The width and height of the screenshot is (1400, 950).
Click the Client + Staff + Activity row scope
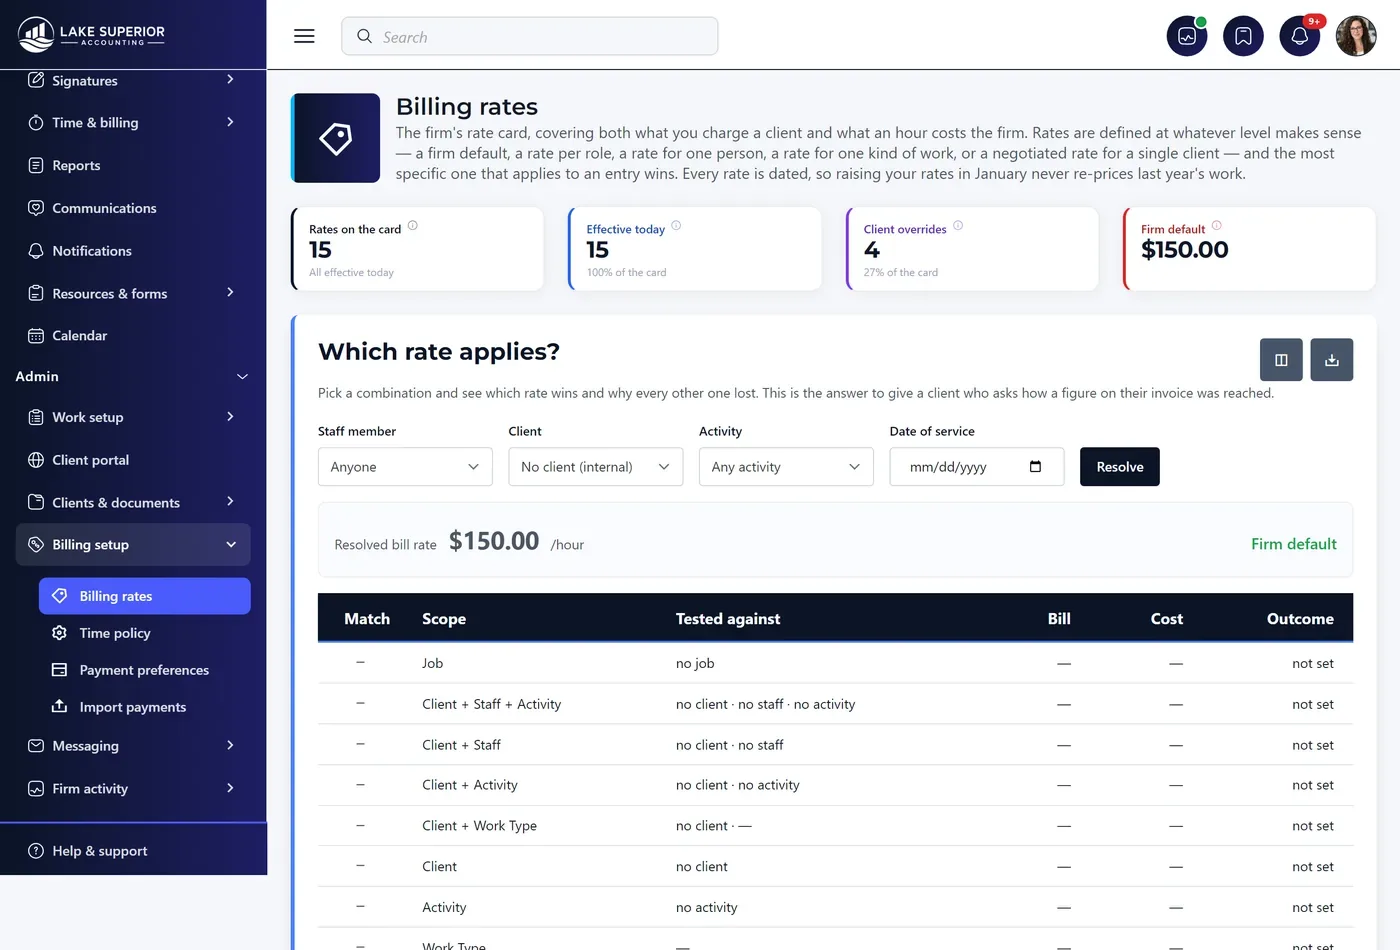click(x=492, y=704)
